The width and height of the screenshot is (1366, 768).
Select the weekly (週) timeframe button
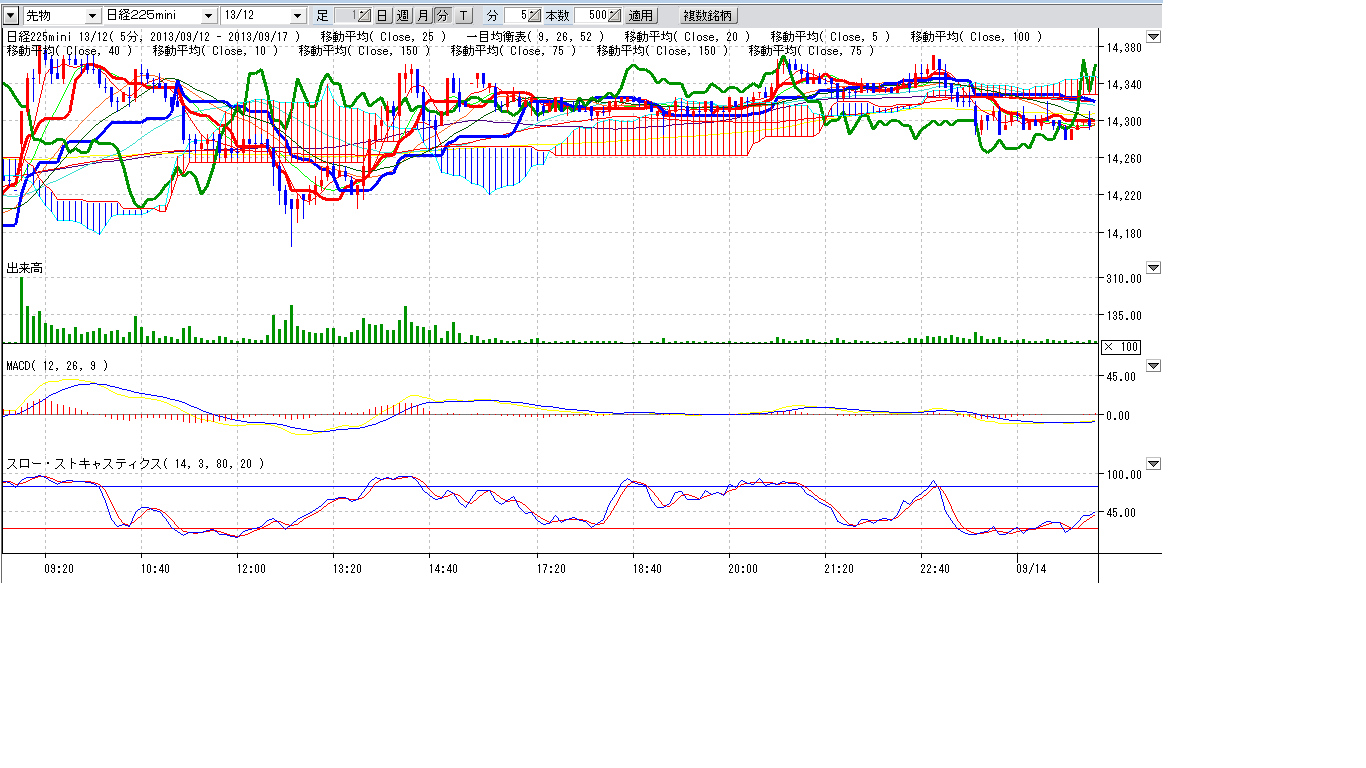pyautogui.click(x=402, y=16)
